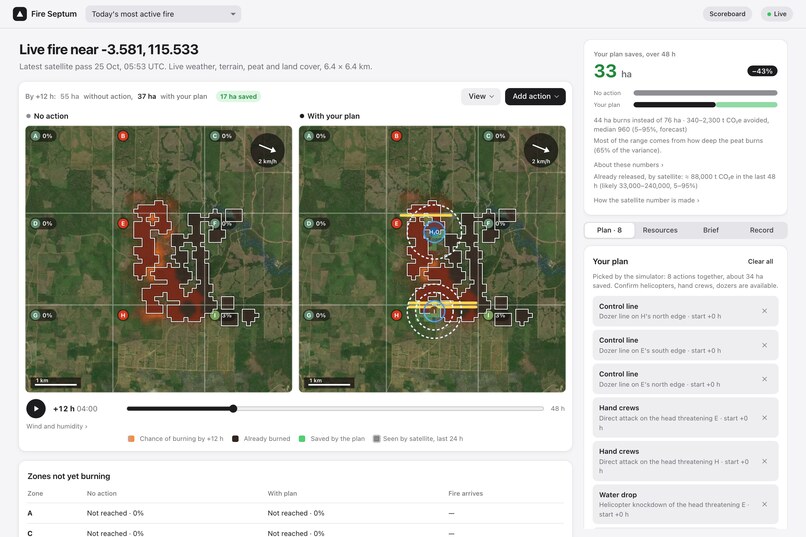Switch to the Brief tab
Image resolution: width=806 pixels, height=537 pixels.
point(711,230)
